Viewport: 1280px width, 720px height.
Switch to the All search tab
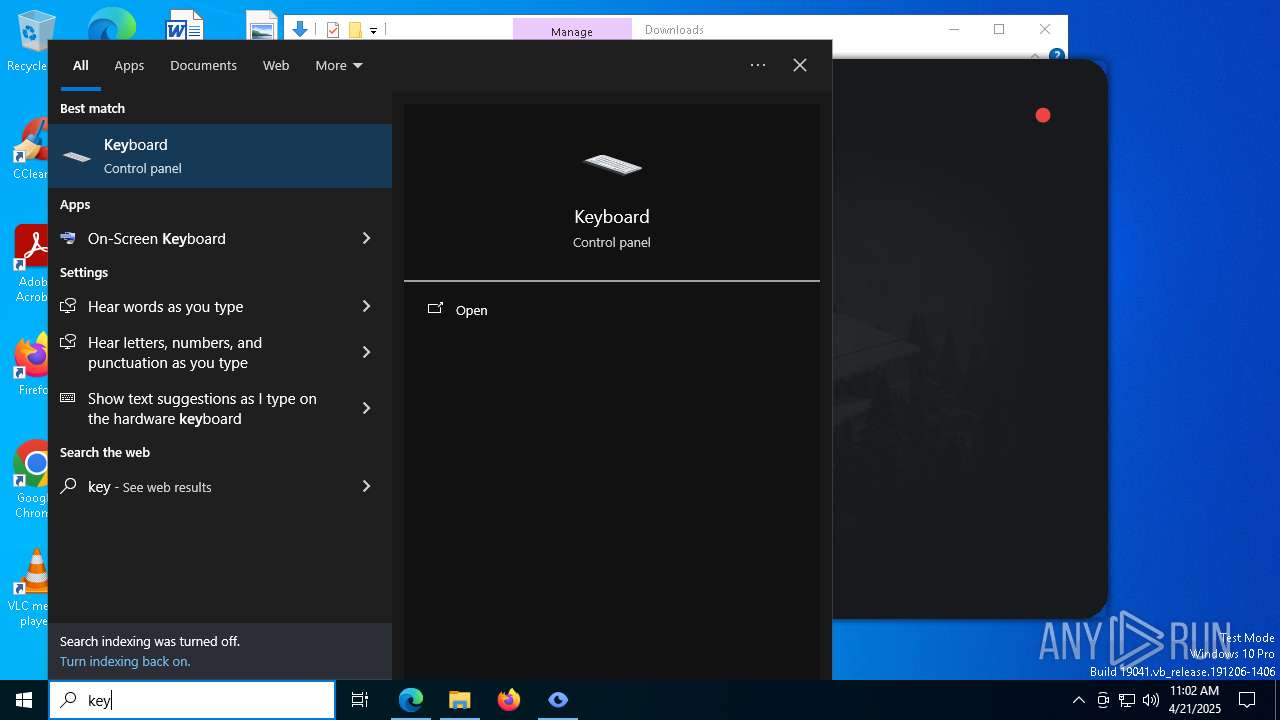81,65
